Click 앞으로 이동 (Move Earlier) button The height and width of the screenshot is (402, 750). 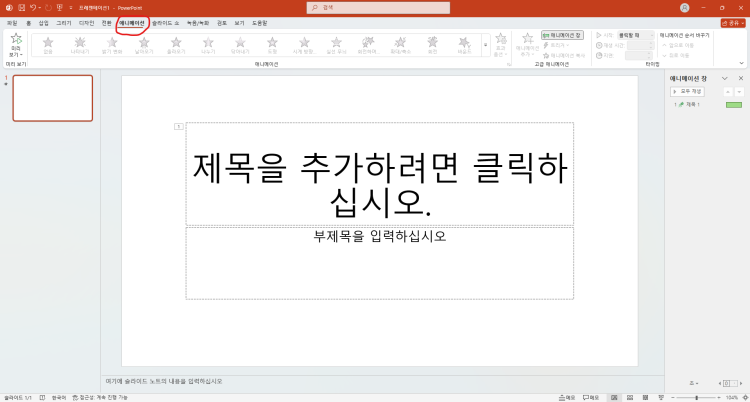point(677,45)
